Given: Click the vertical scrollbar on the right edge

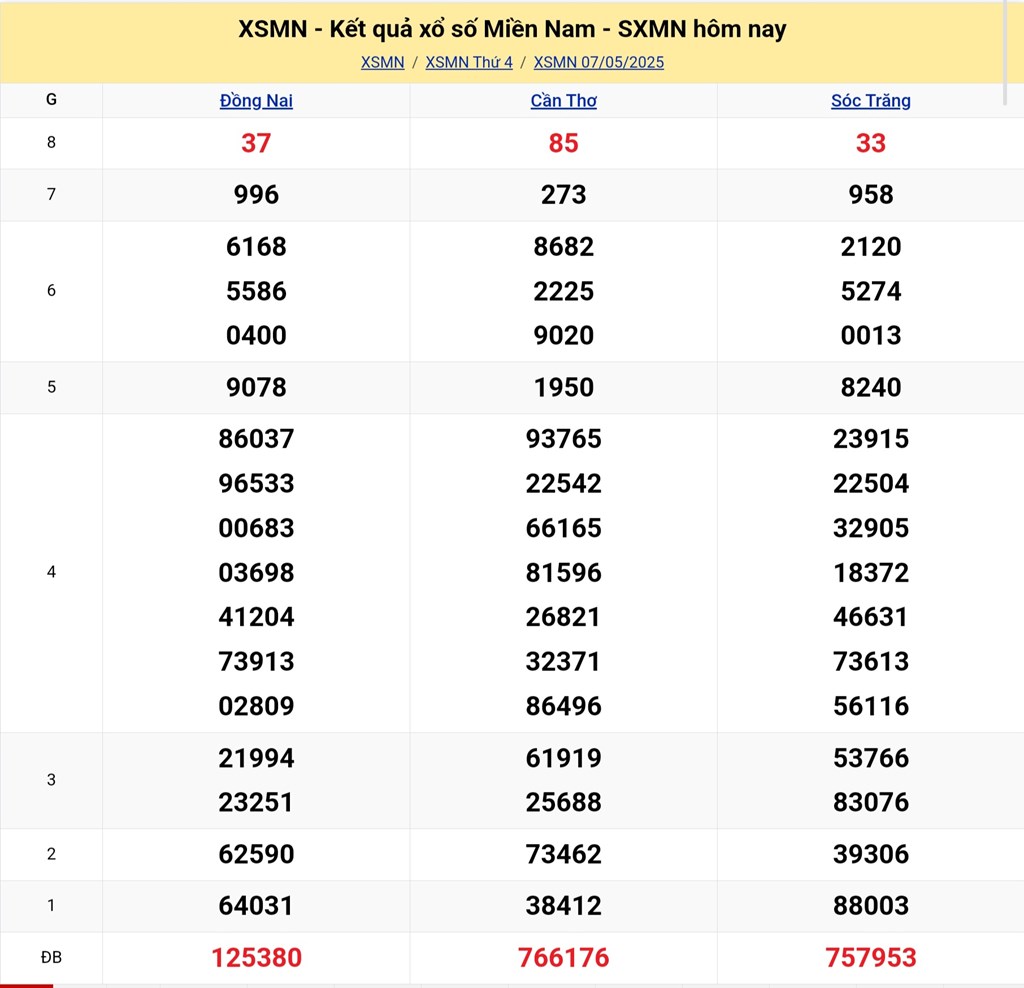Looking at the screenshot, I should 1005,50.
